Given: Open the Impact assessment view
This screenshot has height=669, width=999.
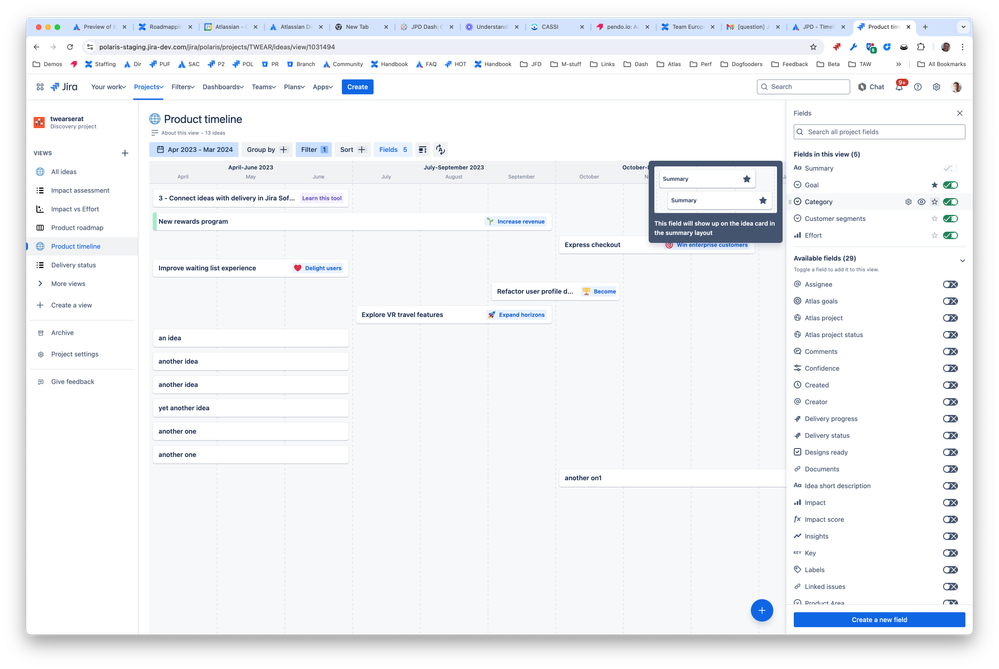Looking at the screenshot, I should (x=82, y=191).
